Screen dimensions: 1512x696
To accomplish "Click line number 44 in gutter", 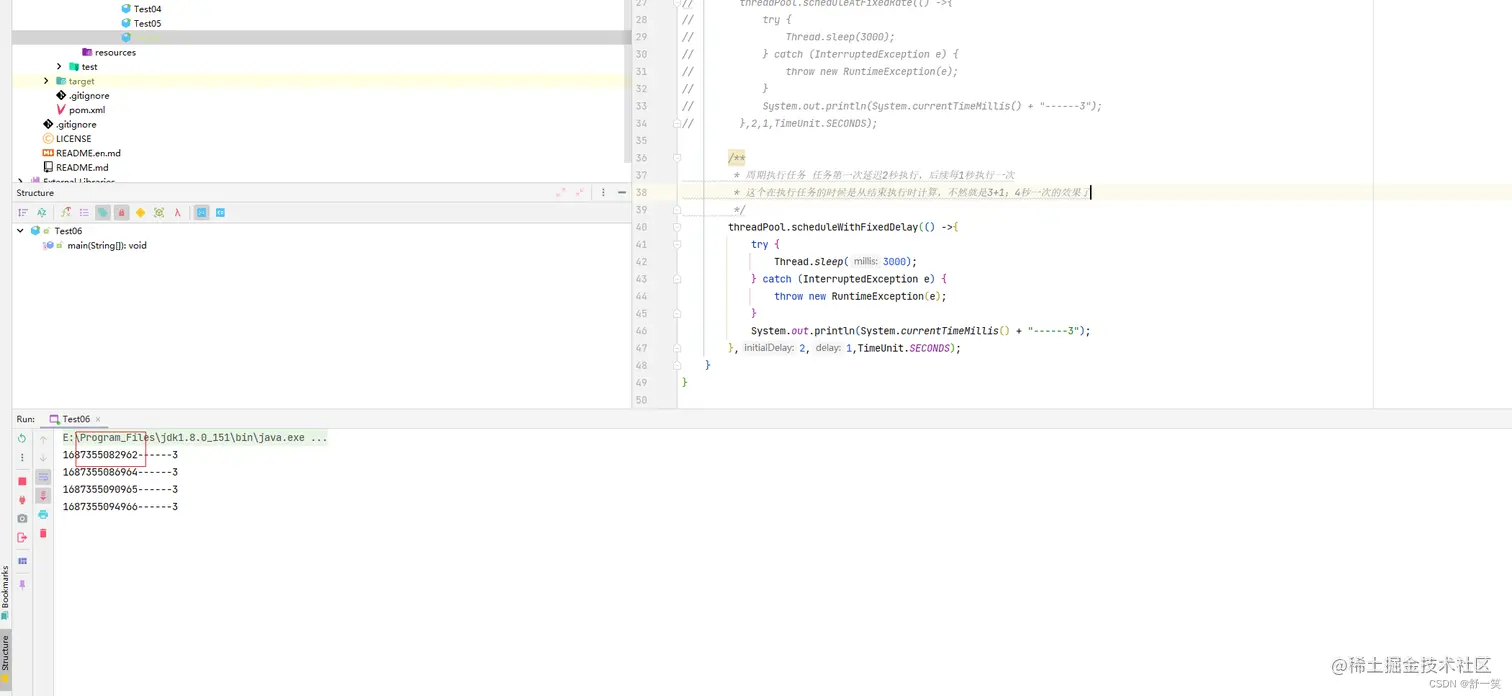I will (x=641, y=296).
